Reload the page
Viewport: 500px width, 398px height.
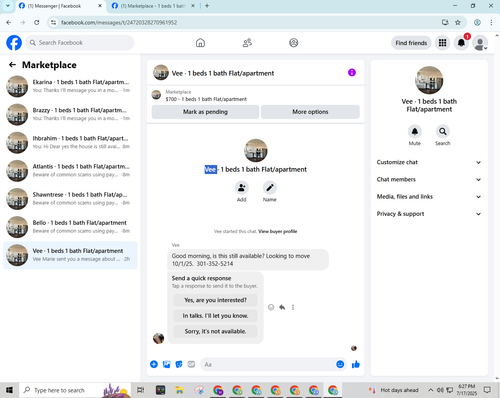37,23
